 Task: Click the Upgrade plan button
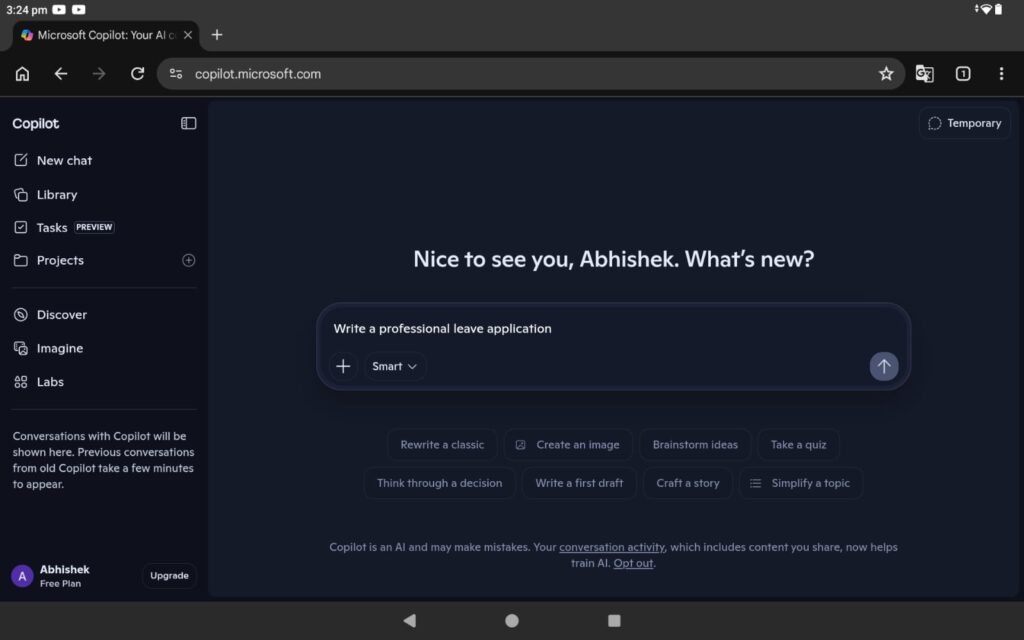click(169, 575)
